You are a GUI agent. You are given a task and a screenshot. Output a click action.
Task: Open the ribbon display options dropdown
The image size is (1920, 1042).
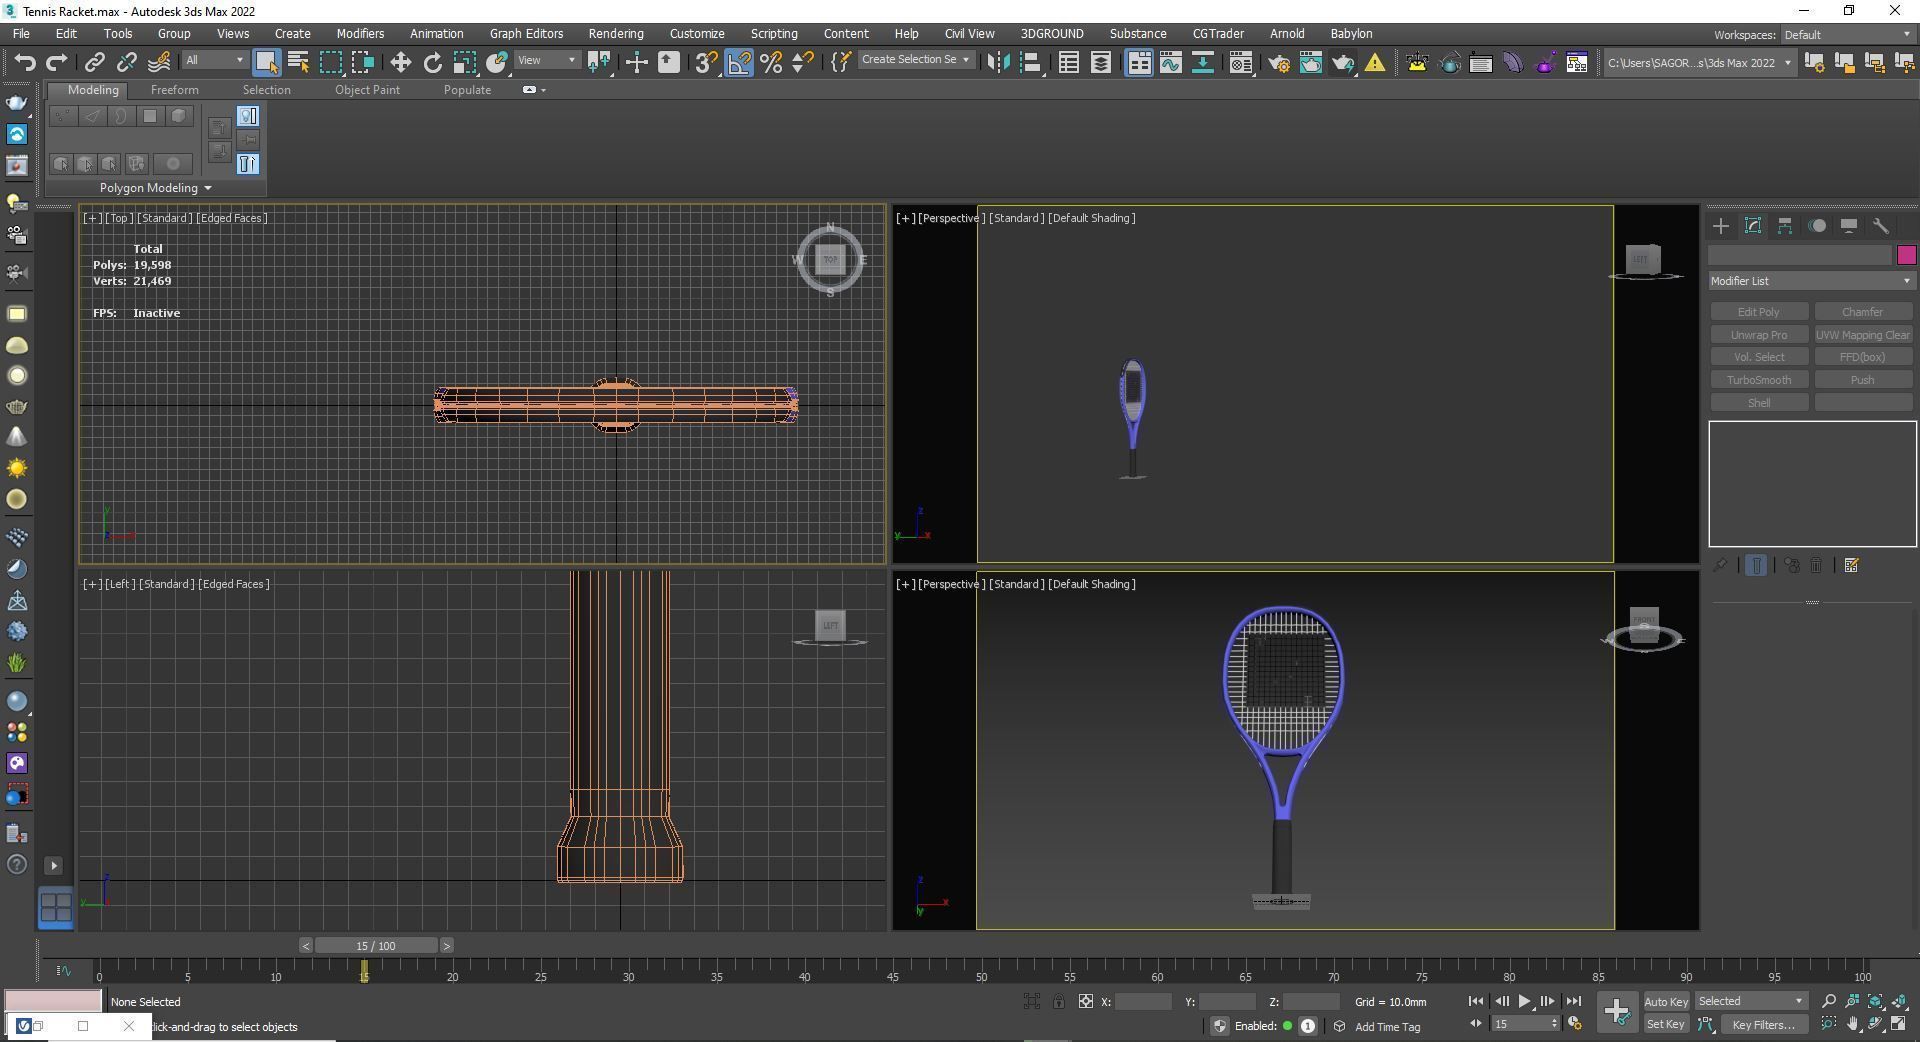click(535, 90)
